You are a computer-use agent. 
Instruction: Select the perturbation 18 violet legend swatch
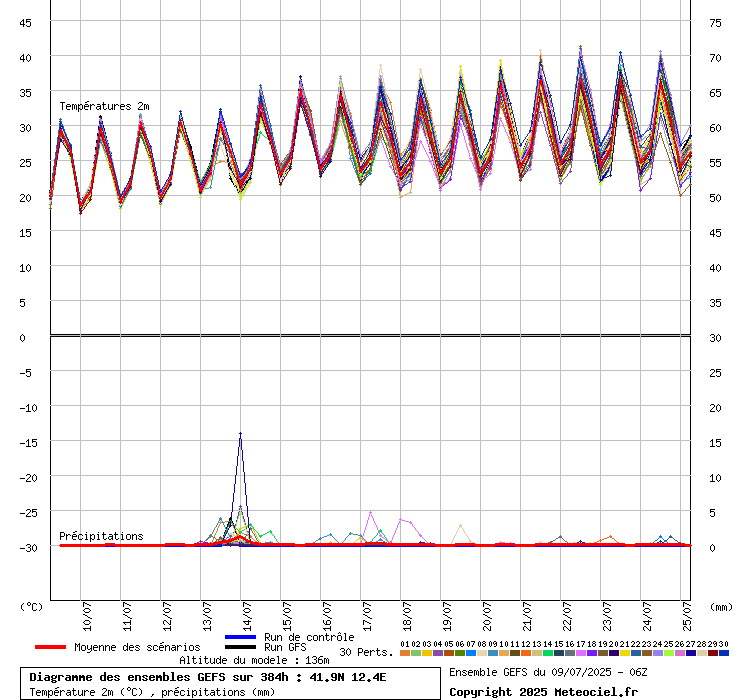(591, 653)
